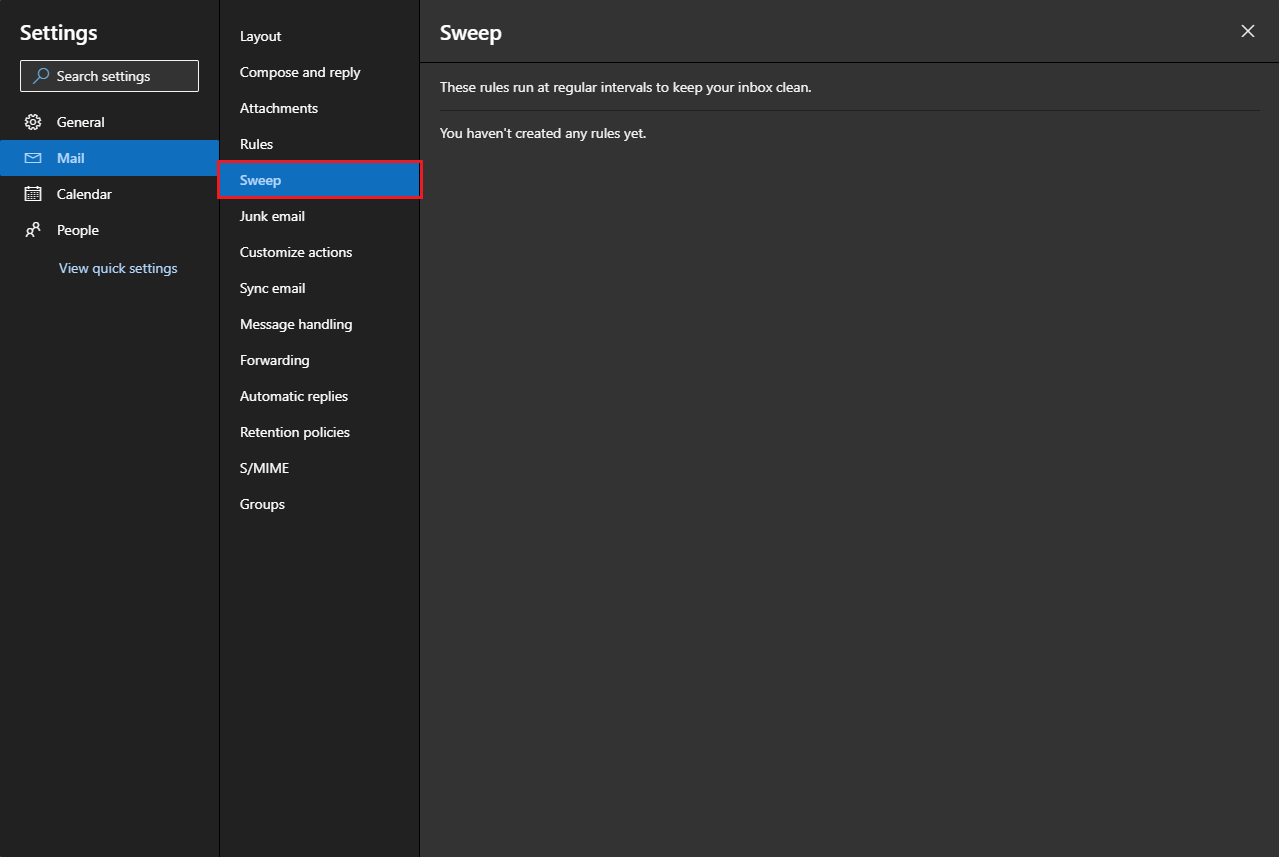Open Automatic replies settings
Viewport: 1279px width, 857px height.
click(x=320, y=396)
